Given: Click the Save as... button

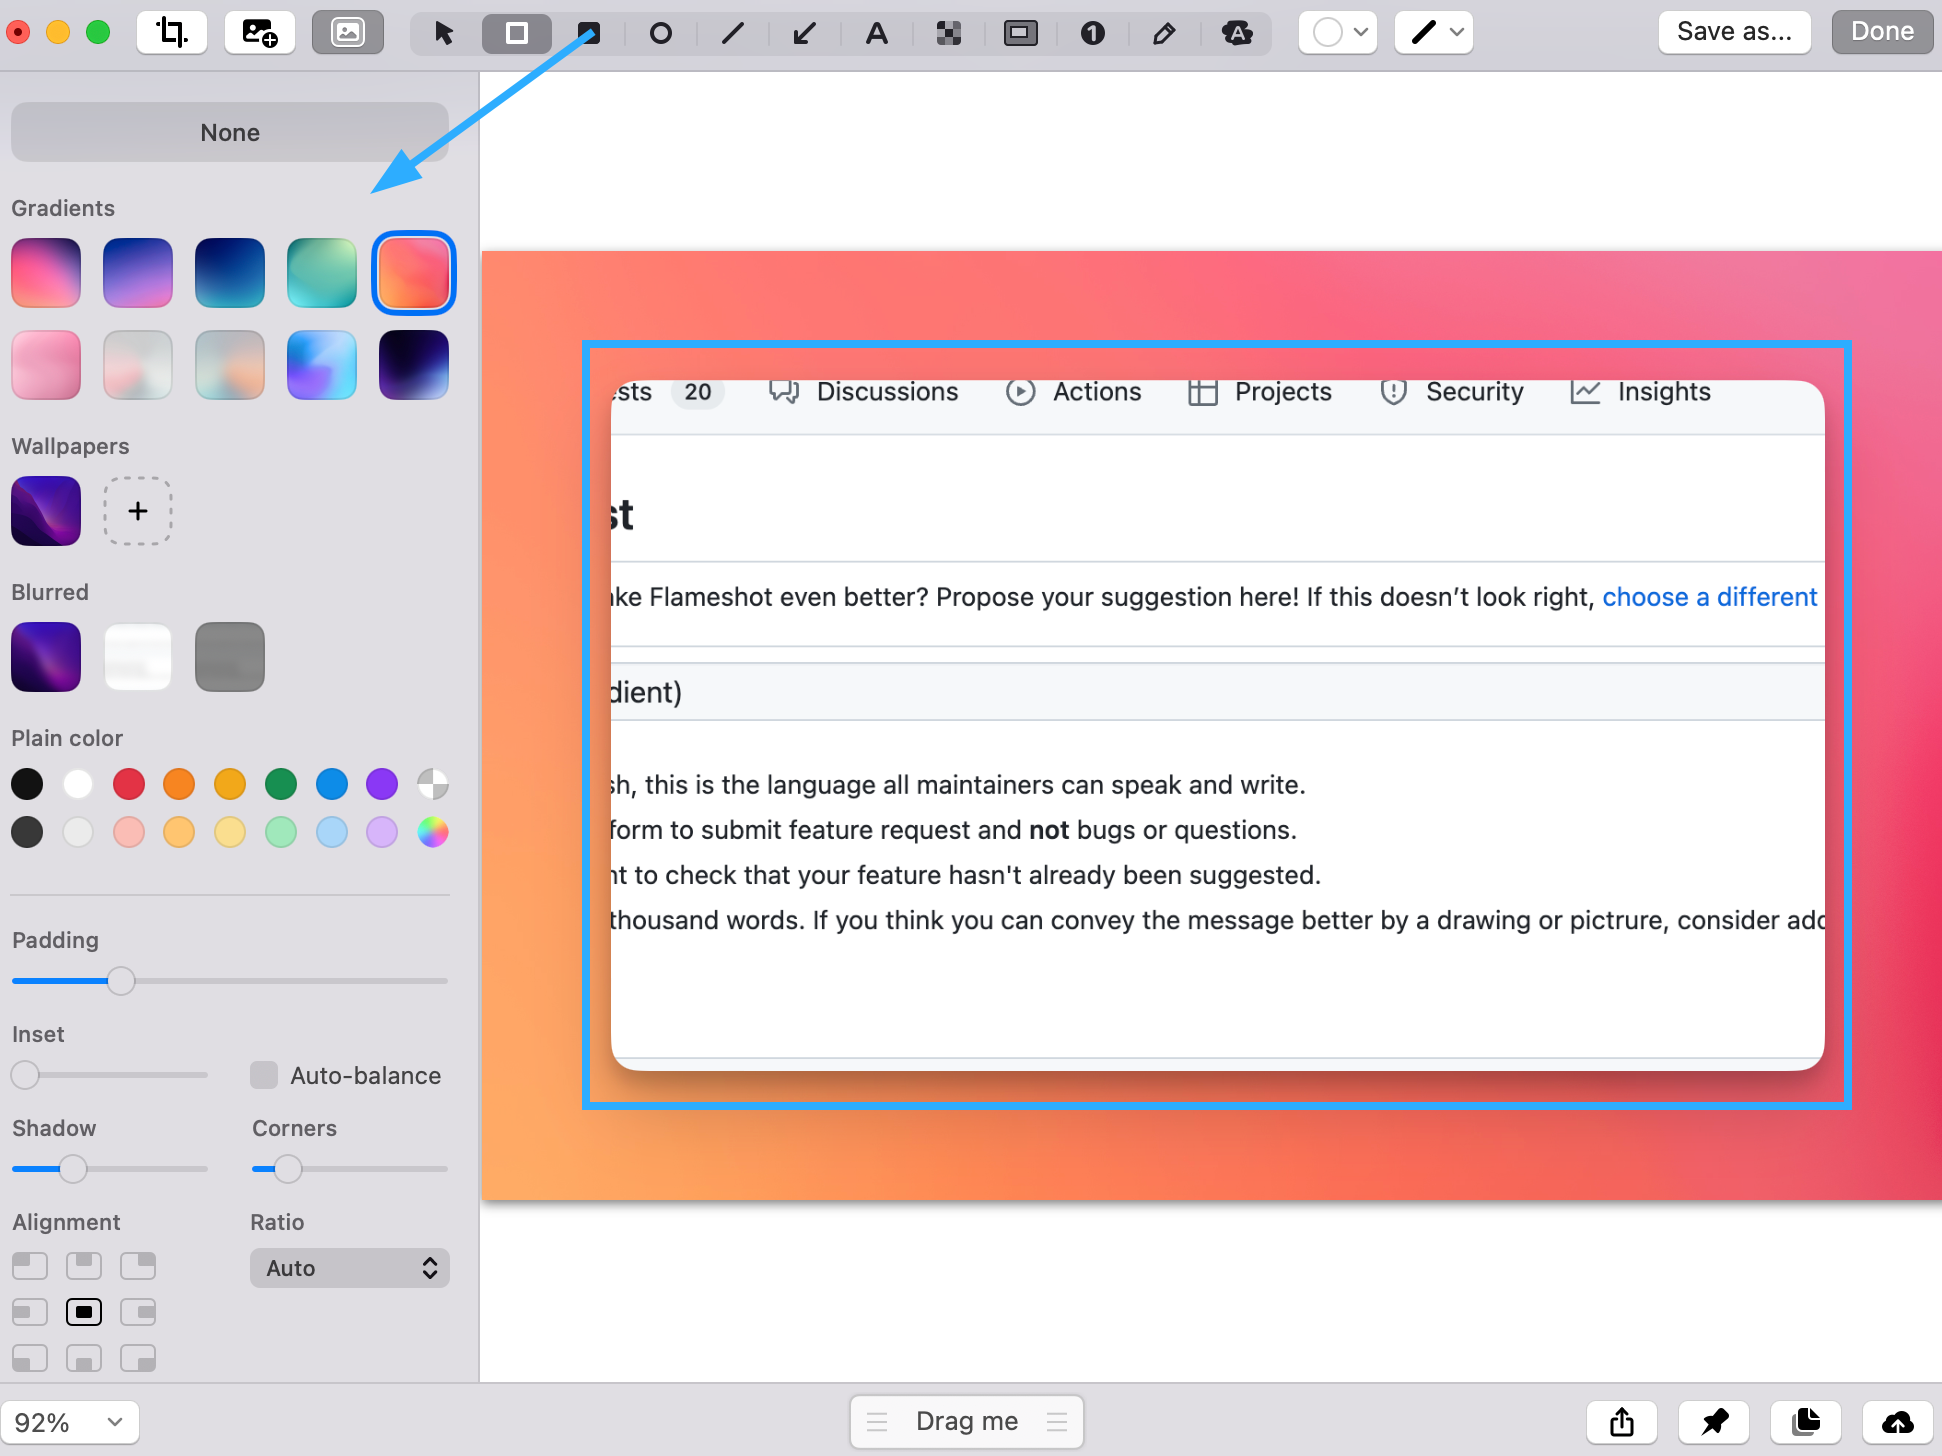Looking at the screenshot, I should coord(1734,31).
